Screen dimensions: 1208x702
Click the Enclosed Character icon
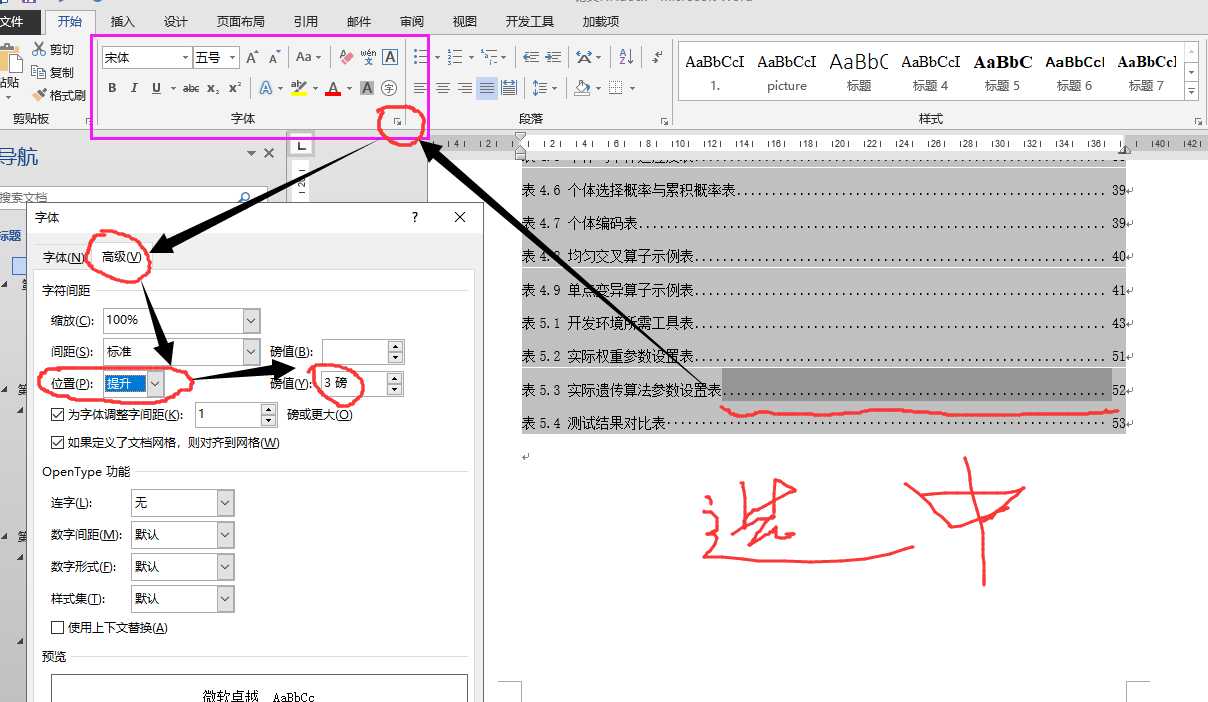(x=389, y=89)
